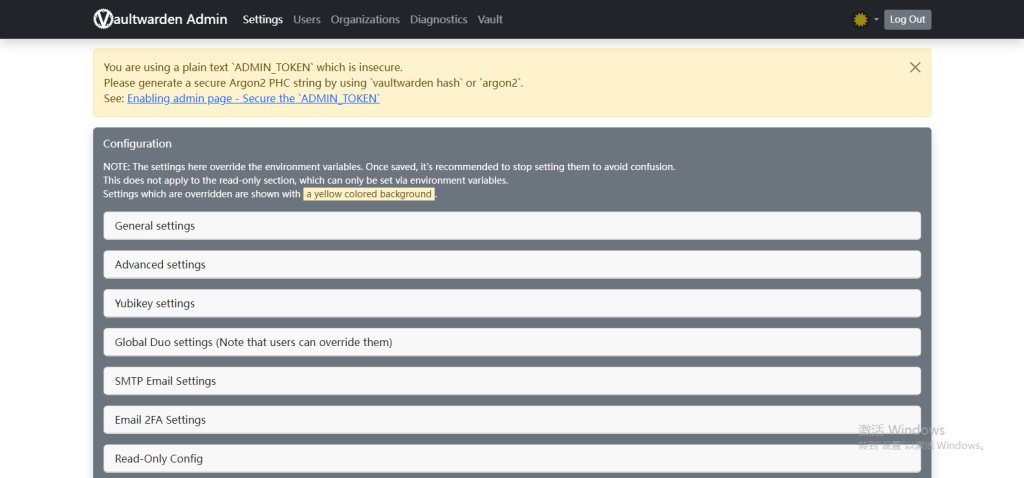1024x478 pixels.
Task: Click the sun theme icon
Action: pos(860,19)
